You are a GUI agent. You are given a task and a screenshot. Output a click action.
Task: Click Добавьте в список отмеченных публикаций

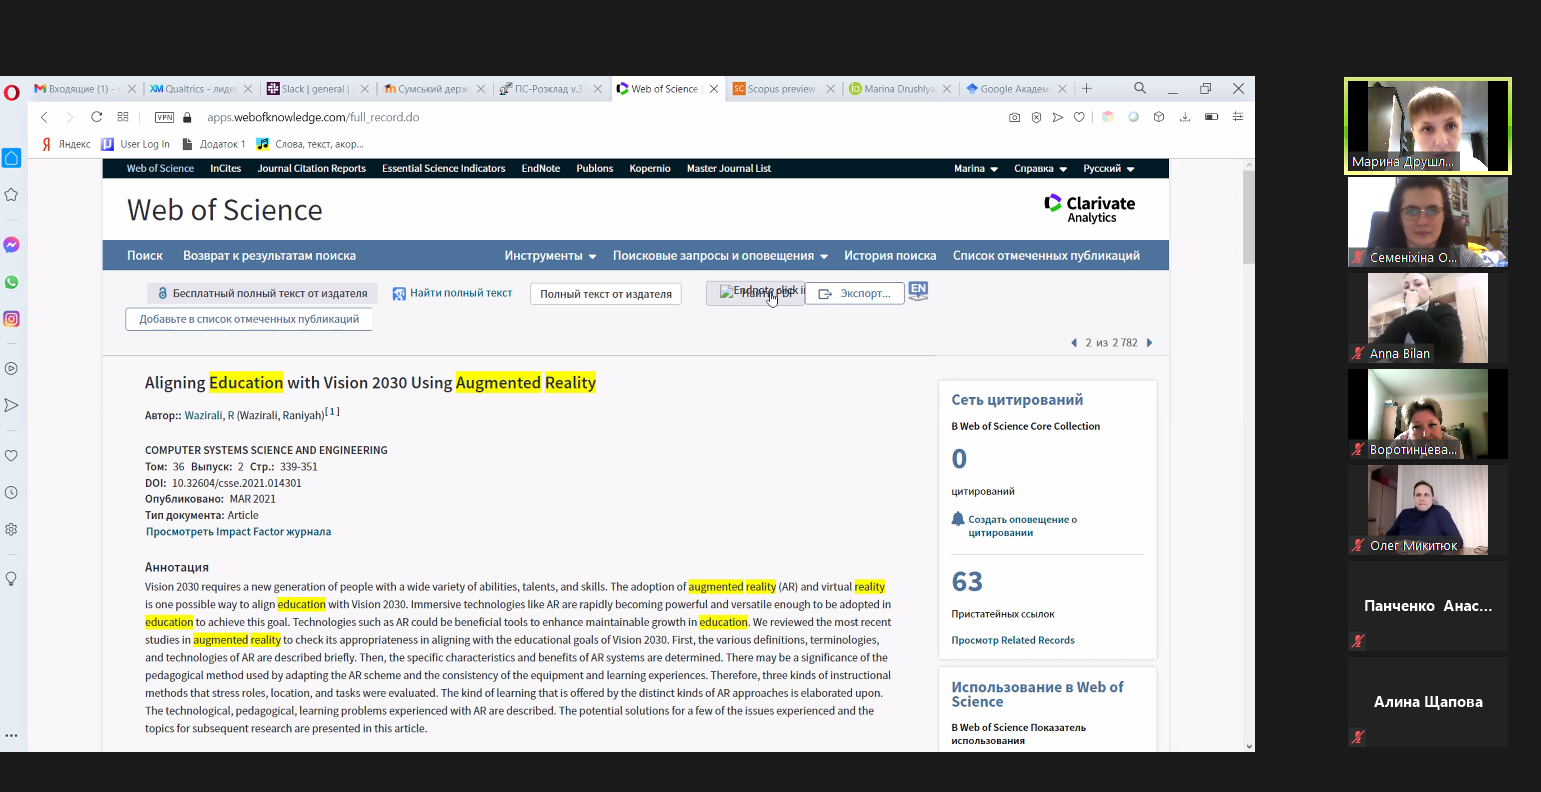pos(249,319)
